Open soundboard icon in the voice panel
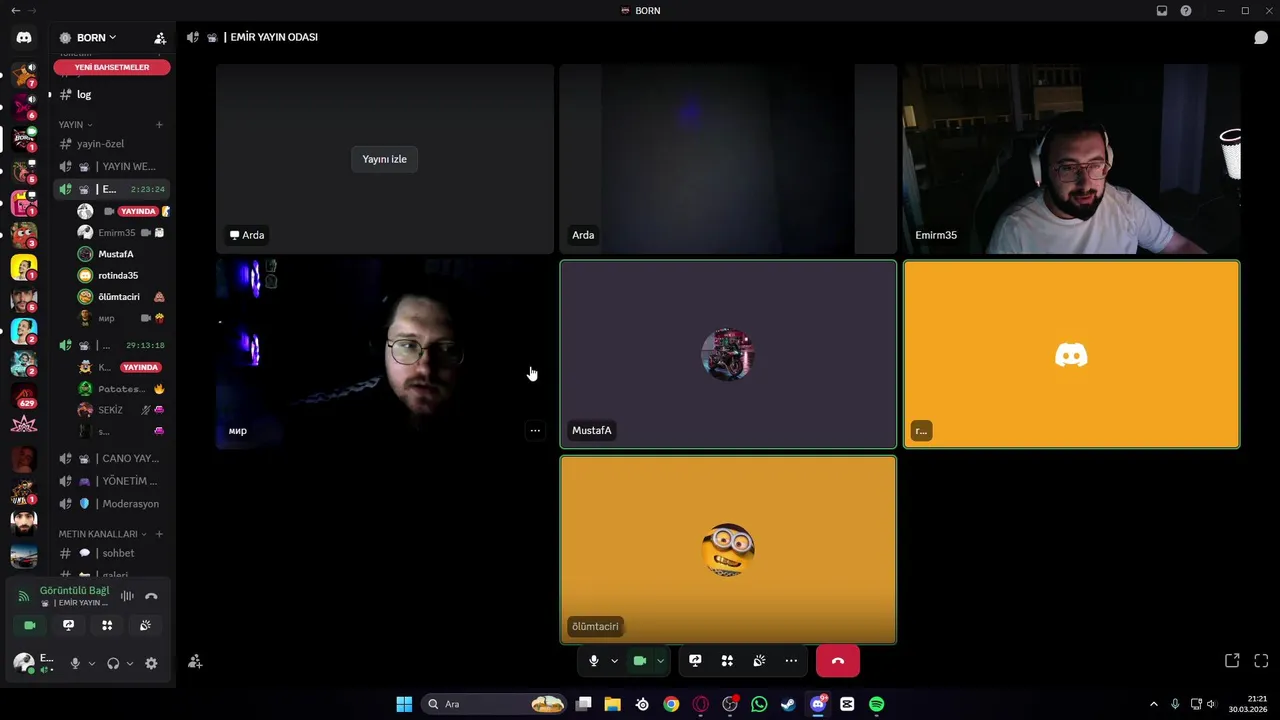1280x720 pixels. point(145,625)
